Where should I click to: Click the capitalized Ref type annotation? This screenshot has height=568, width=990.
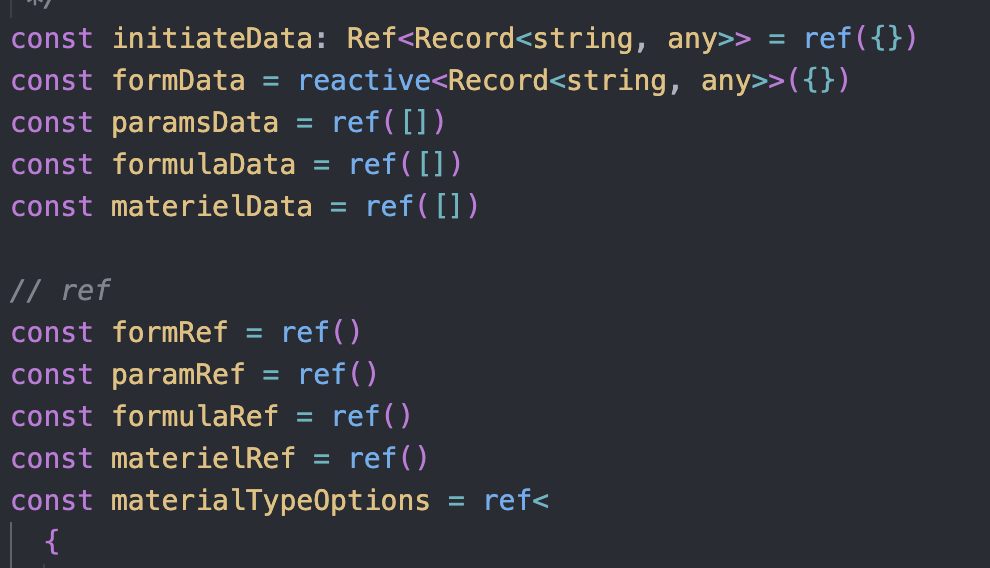372,39
